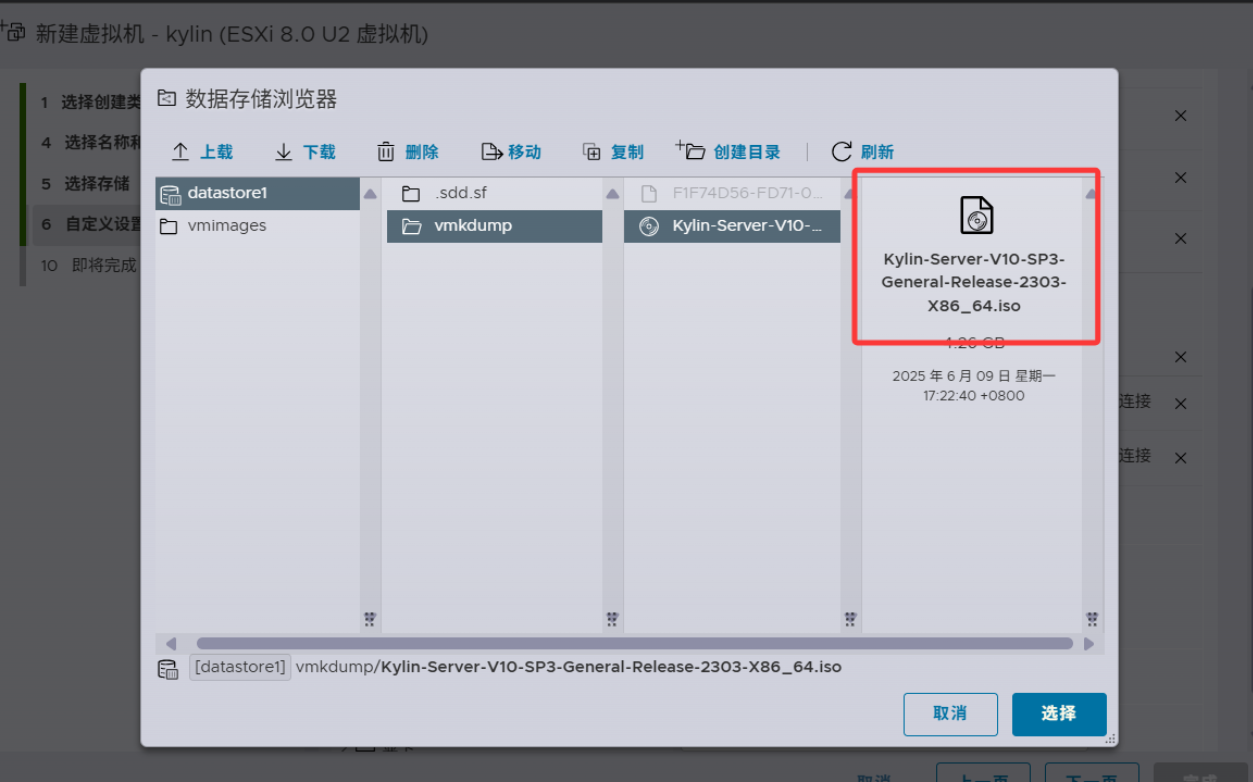Screen dimensions: 1253x782
Task: Click the Download (下载) toolbar icon
Action: [284, 152]
